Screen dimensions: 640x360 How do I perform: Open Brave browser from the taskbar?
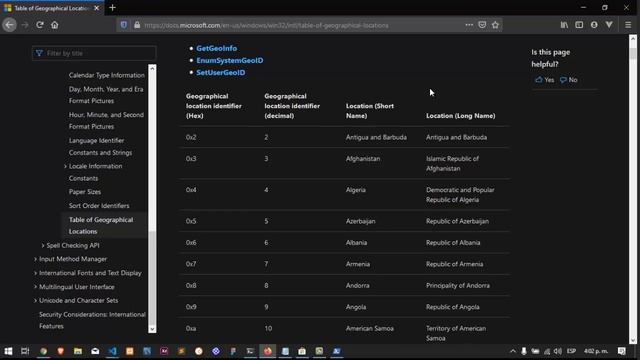(60, 351)
